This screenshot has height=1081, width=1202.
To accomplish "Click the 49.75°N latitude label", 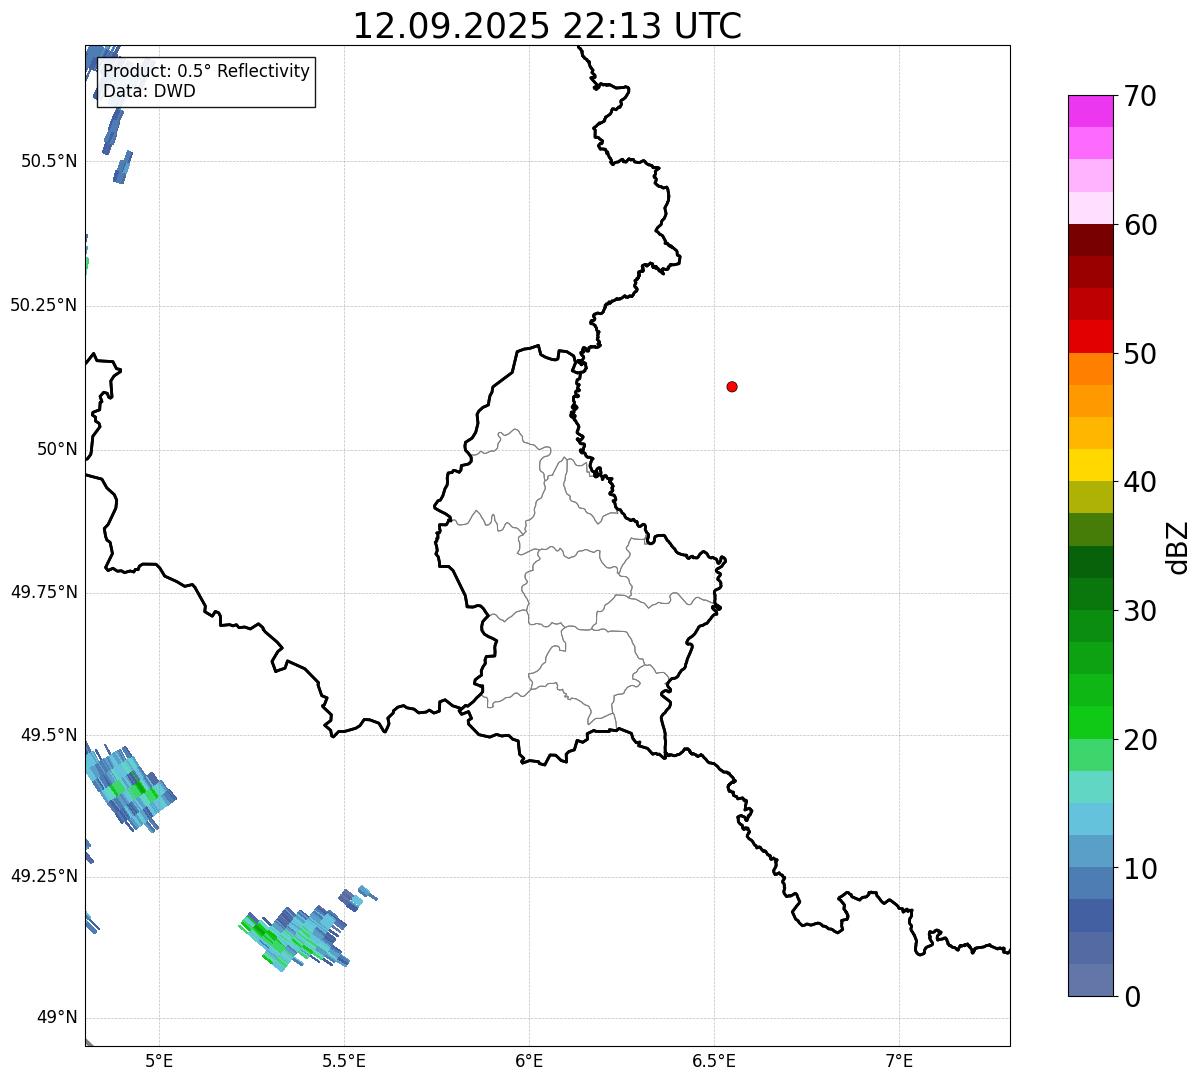I will pyautogui.click(x=43, y=592).
